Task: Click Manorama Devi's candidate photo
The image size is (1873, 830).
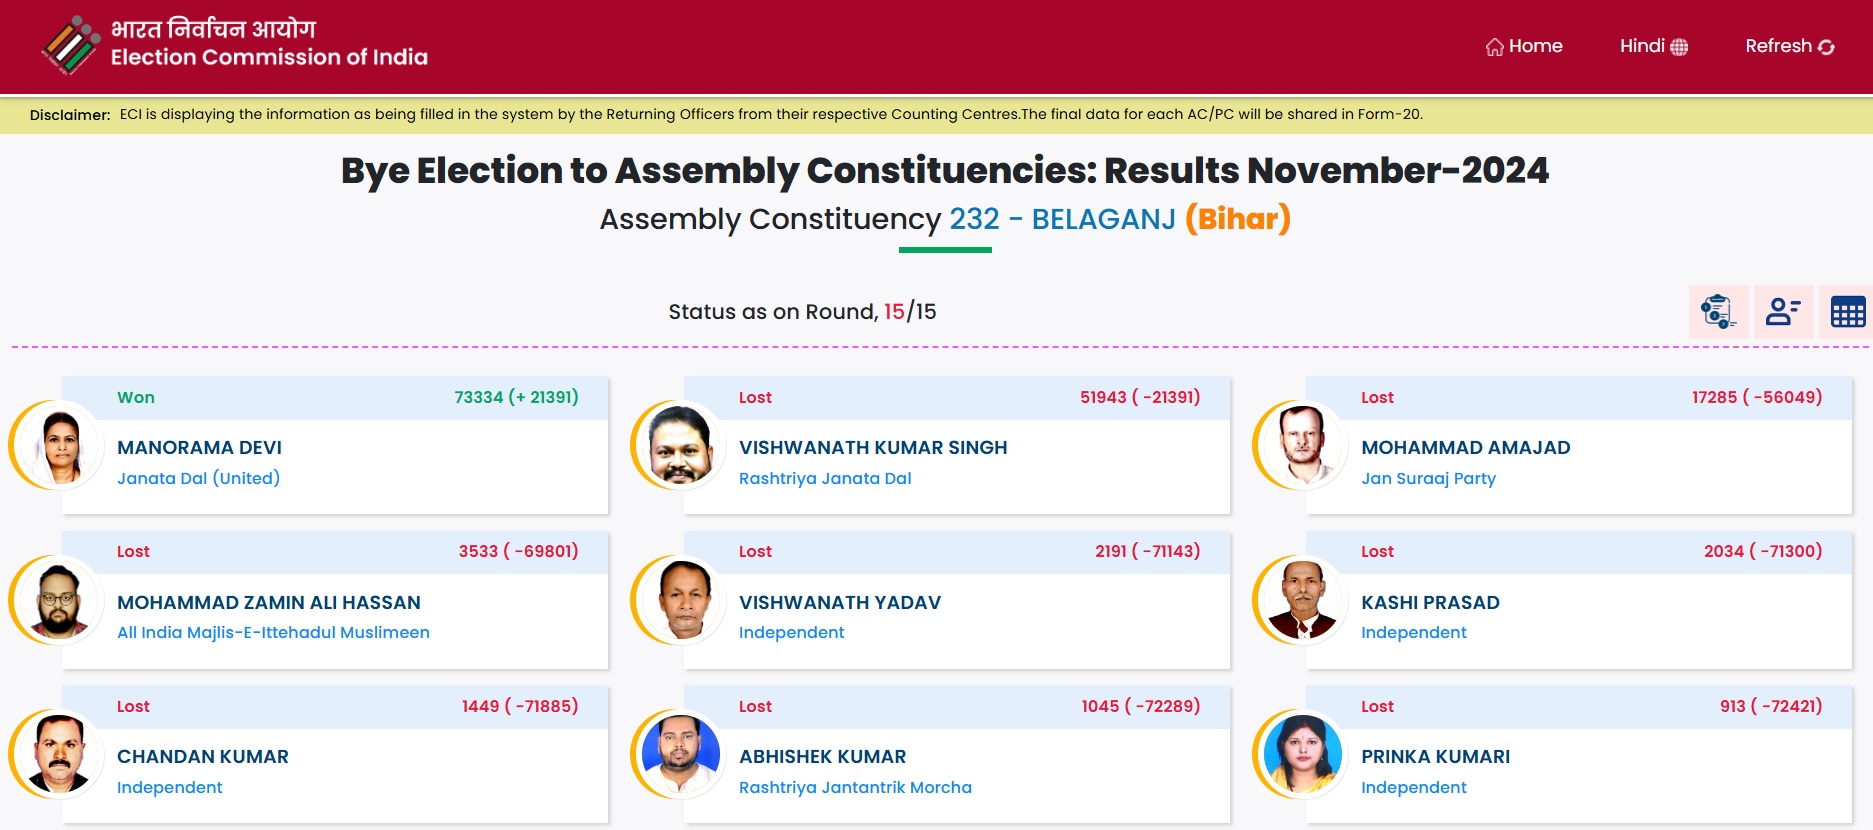Action: point(62,446)
